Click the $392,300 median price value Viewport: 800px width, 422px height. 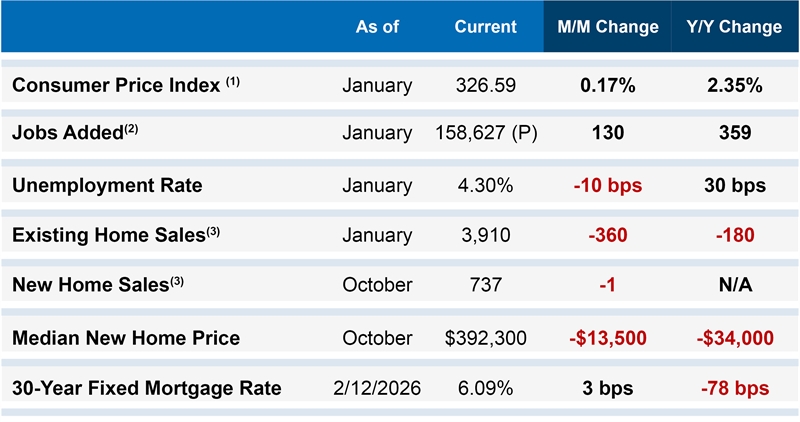486,338
